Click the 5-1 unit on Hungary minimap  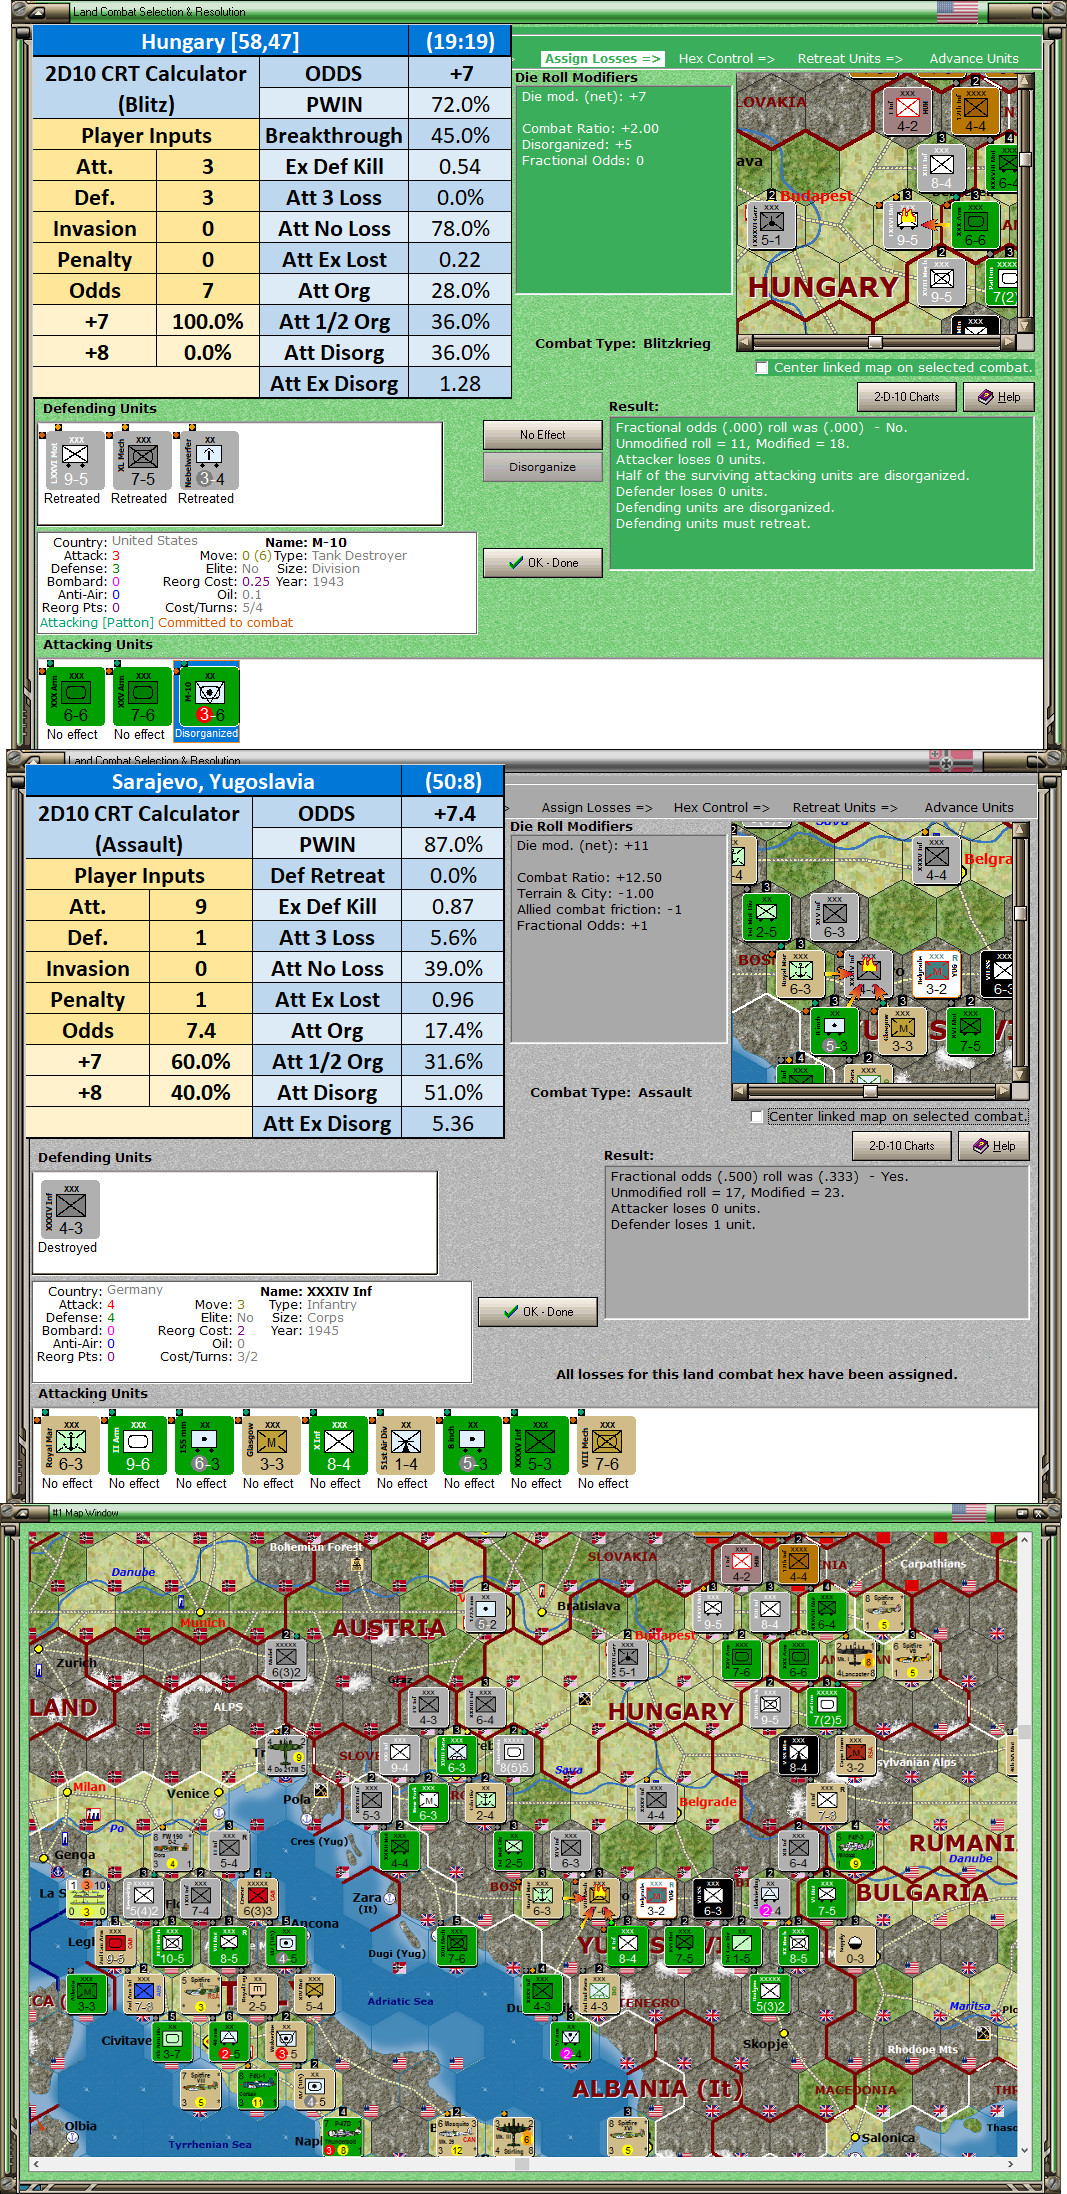coord(771,225)
